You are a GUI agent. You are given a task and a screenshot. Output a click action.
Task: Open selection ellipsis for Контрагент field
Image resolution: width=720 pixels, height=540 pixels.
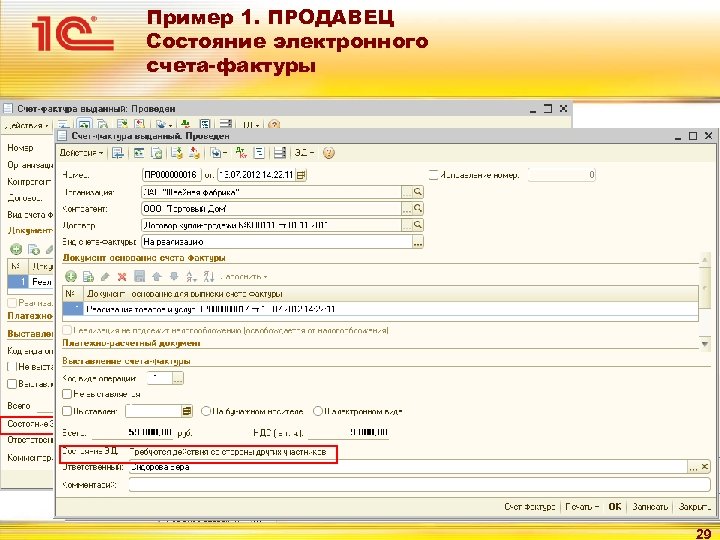tap(407, 208)
